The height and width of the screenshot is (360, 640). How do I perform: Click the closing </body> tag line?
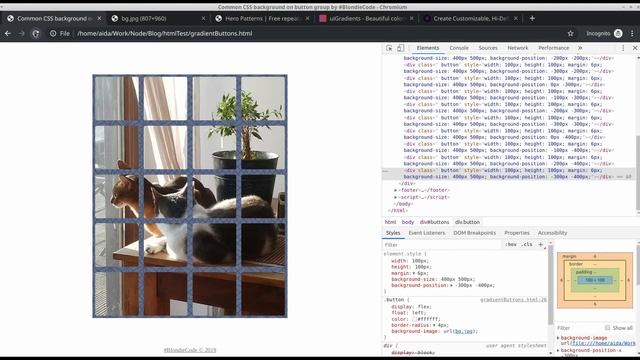(403, 204)
